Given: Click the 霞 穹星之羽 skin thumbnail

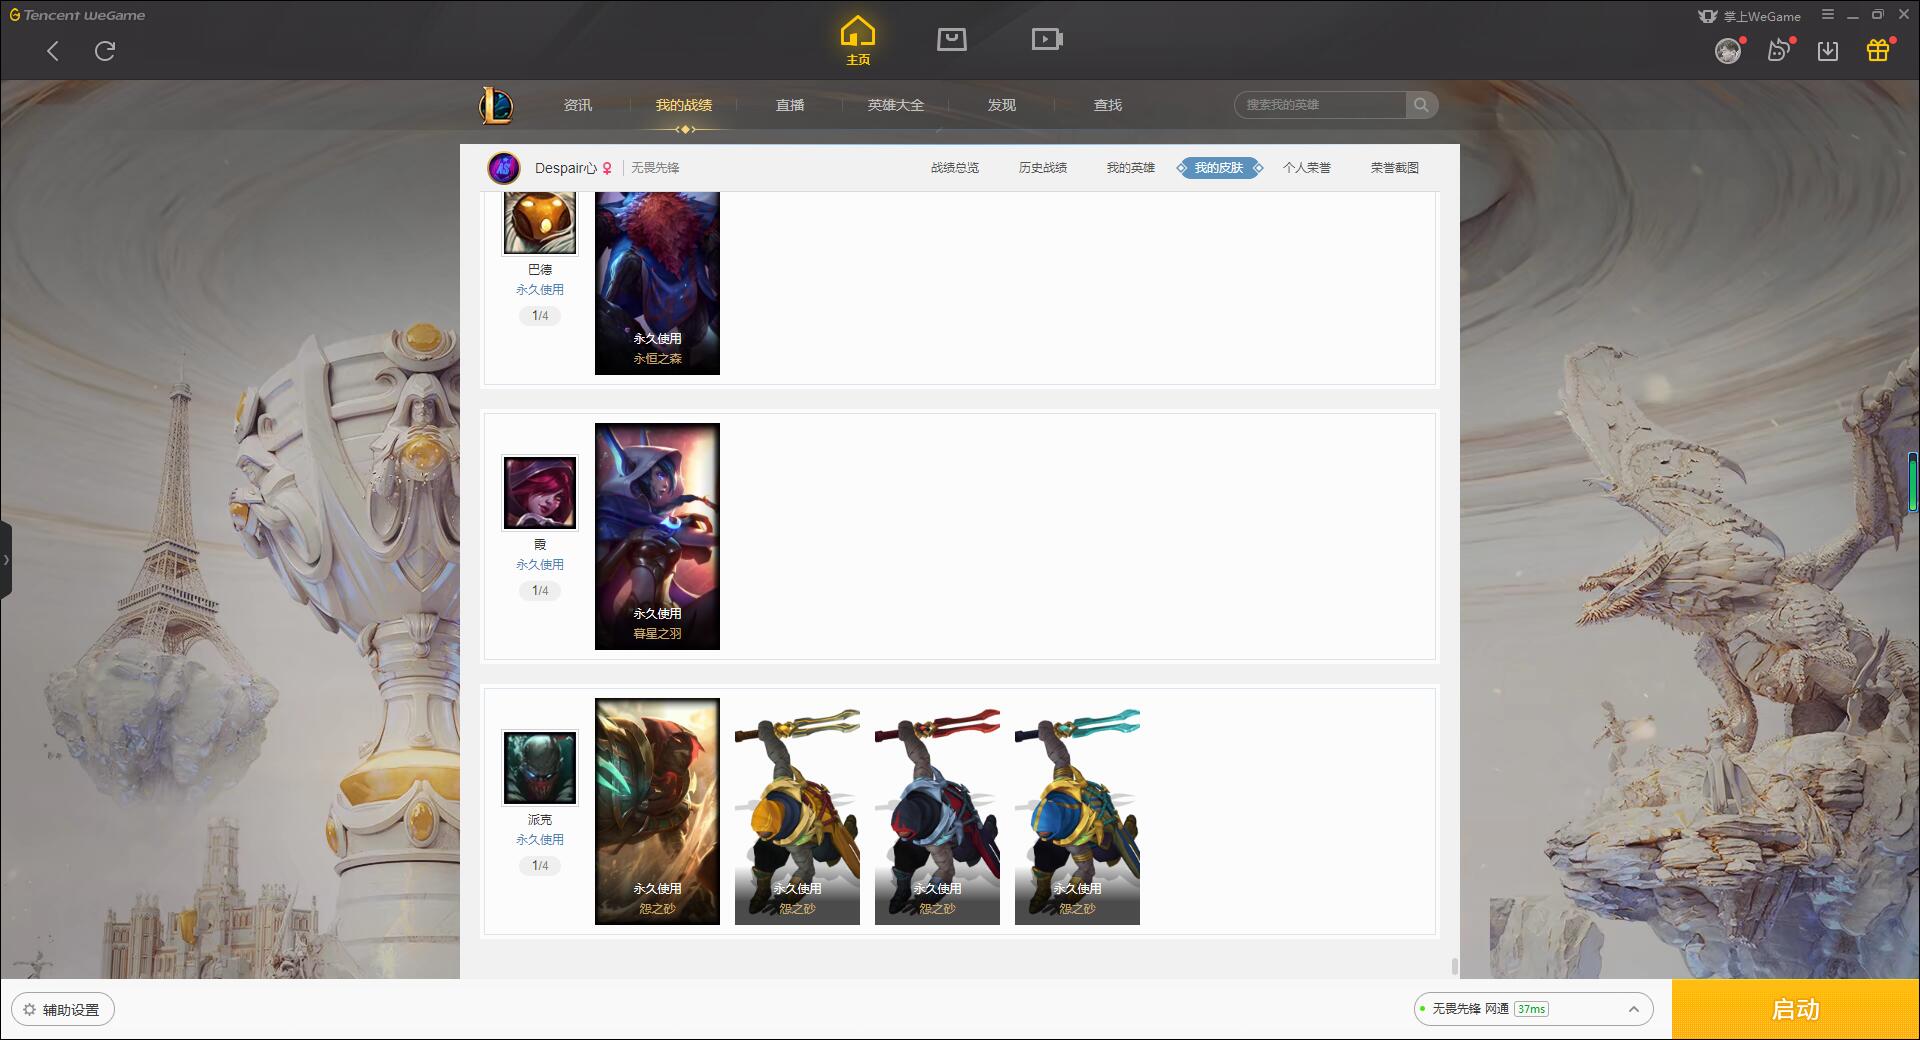Looking at the screenshot, I should point(657,536).
